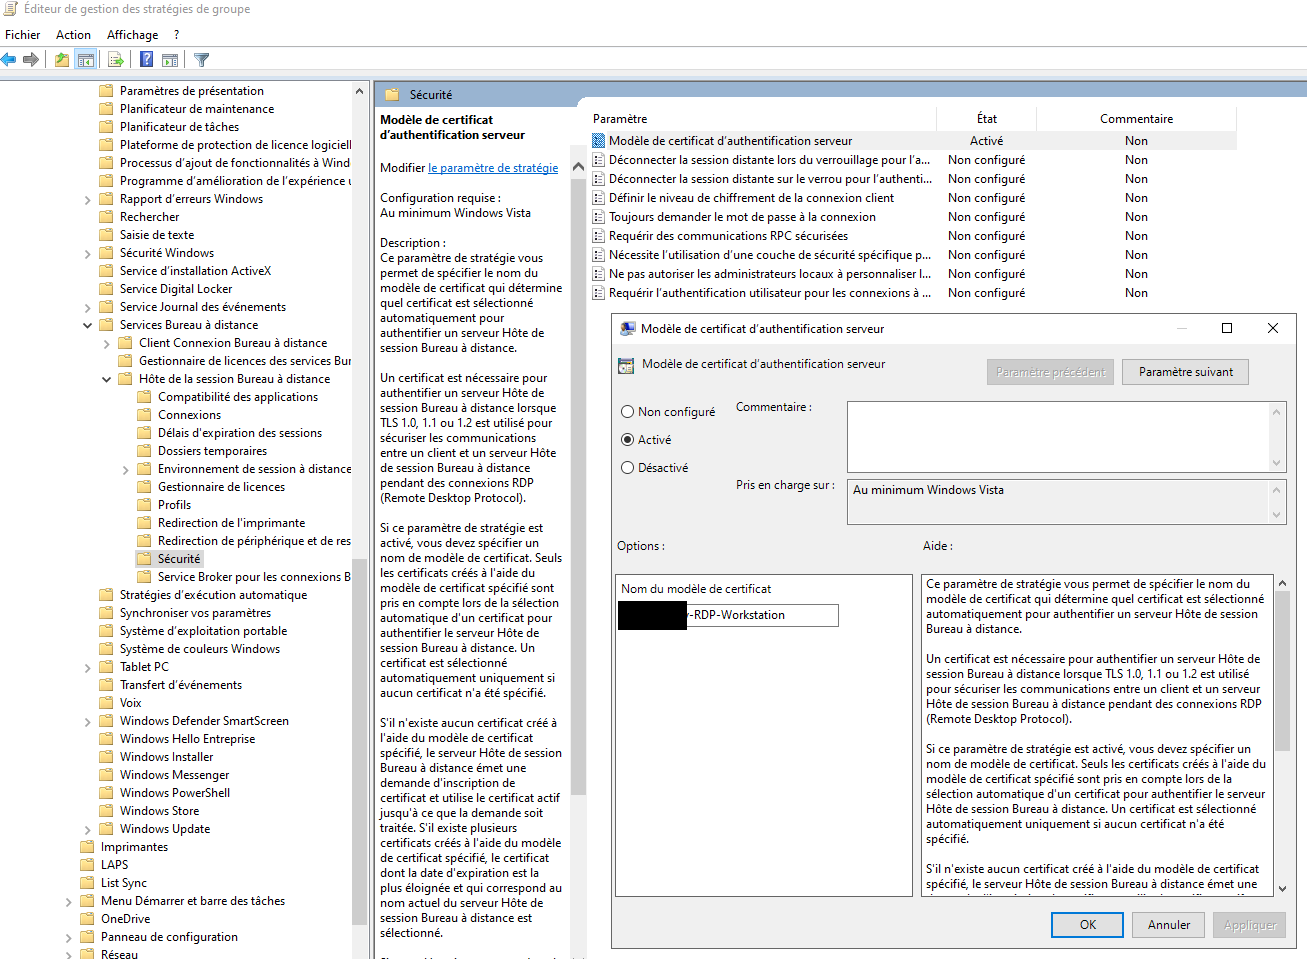Screen dimensions: 1307x959
Task: Click the 'le paramètre de stratégie' link
Action: click(493, 168)
